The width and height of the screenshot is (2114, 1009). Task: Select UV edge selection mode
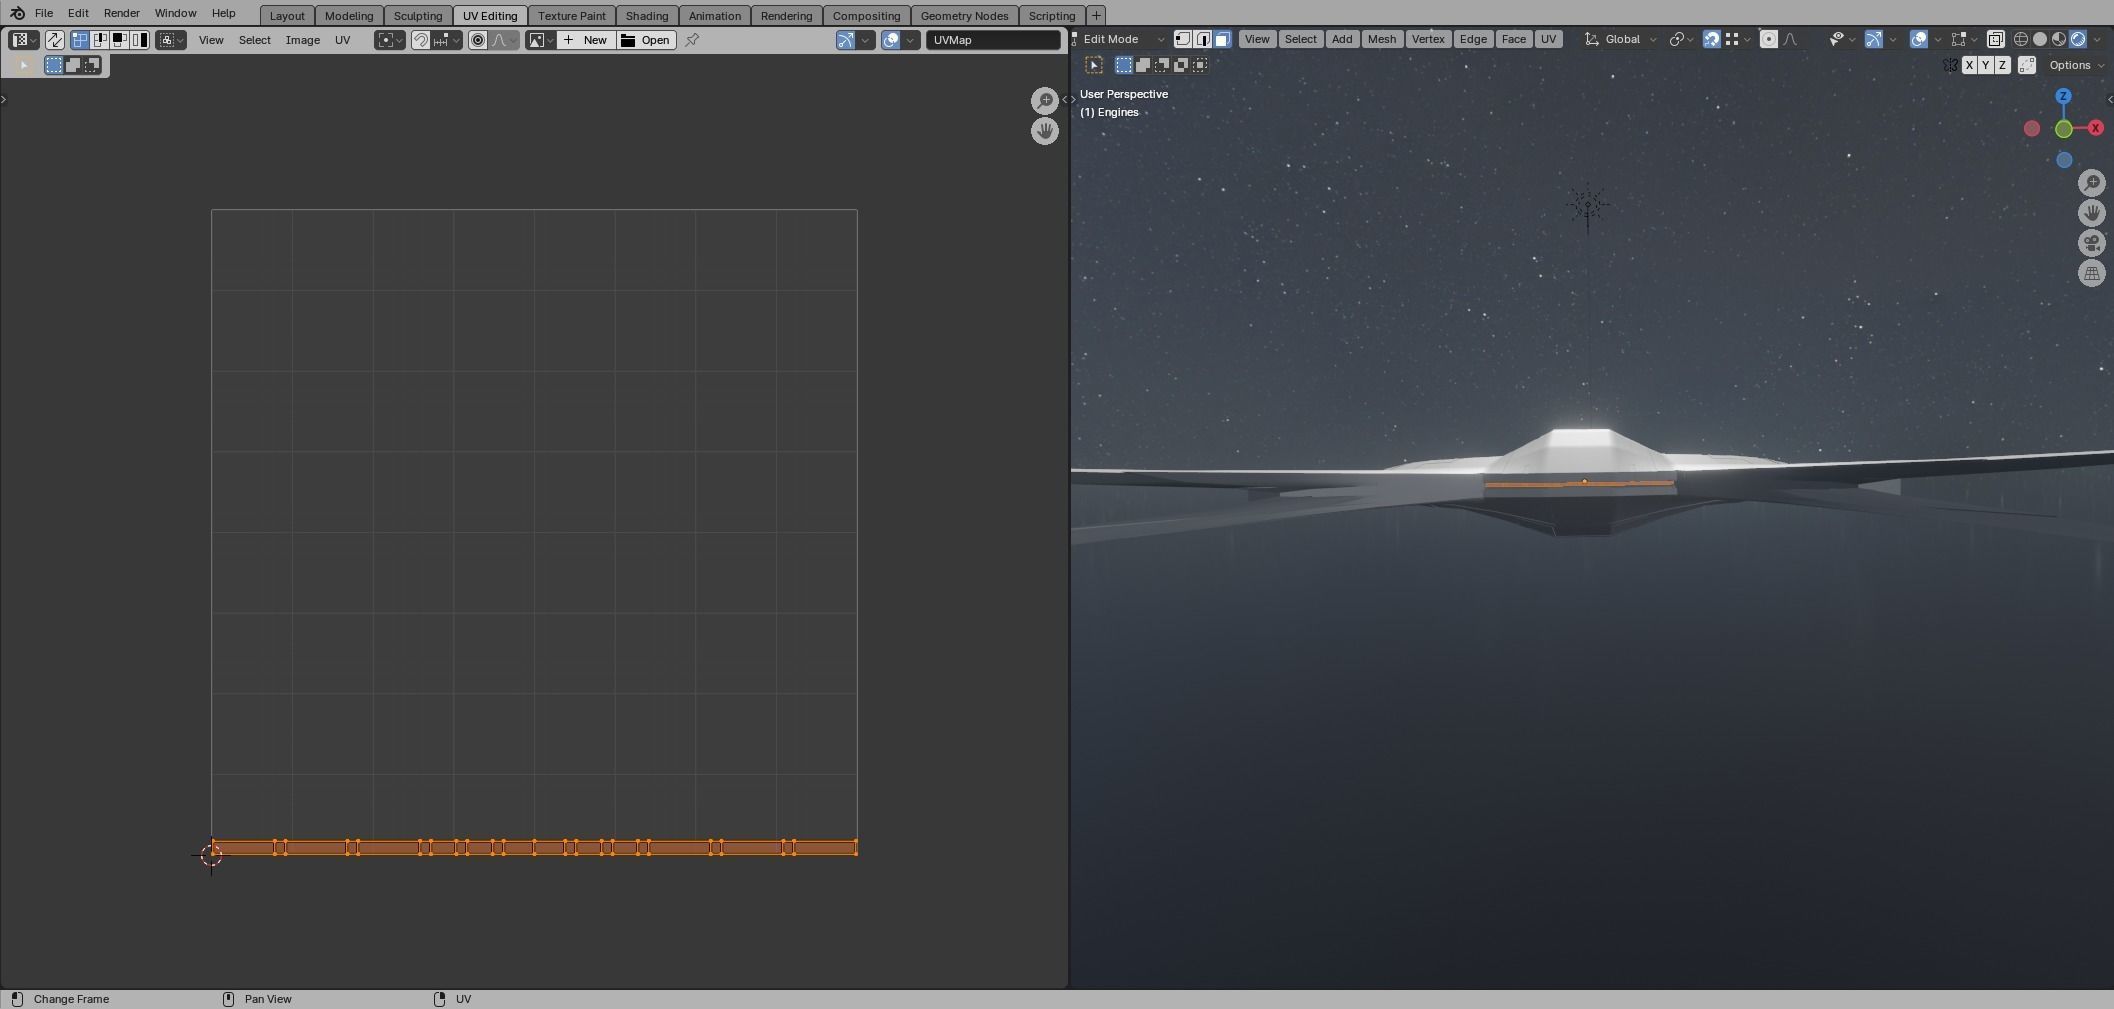[100, 40]
